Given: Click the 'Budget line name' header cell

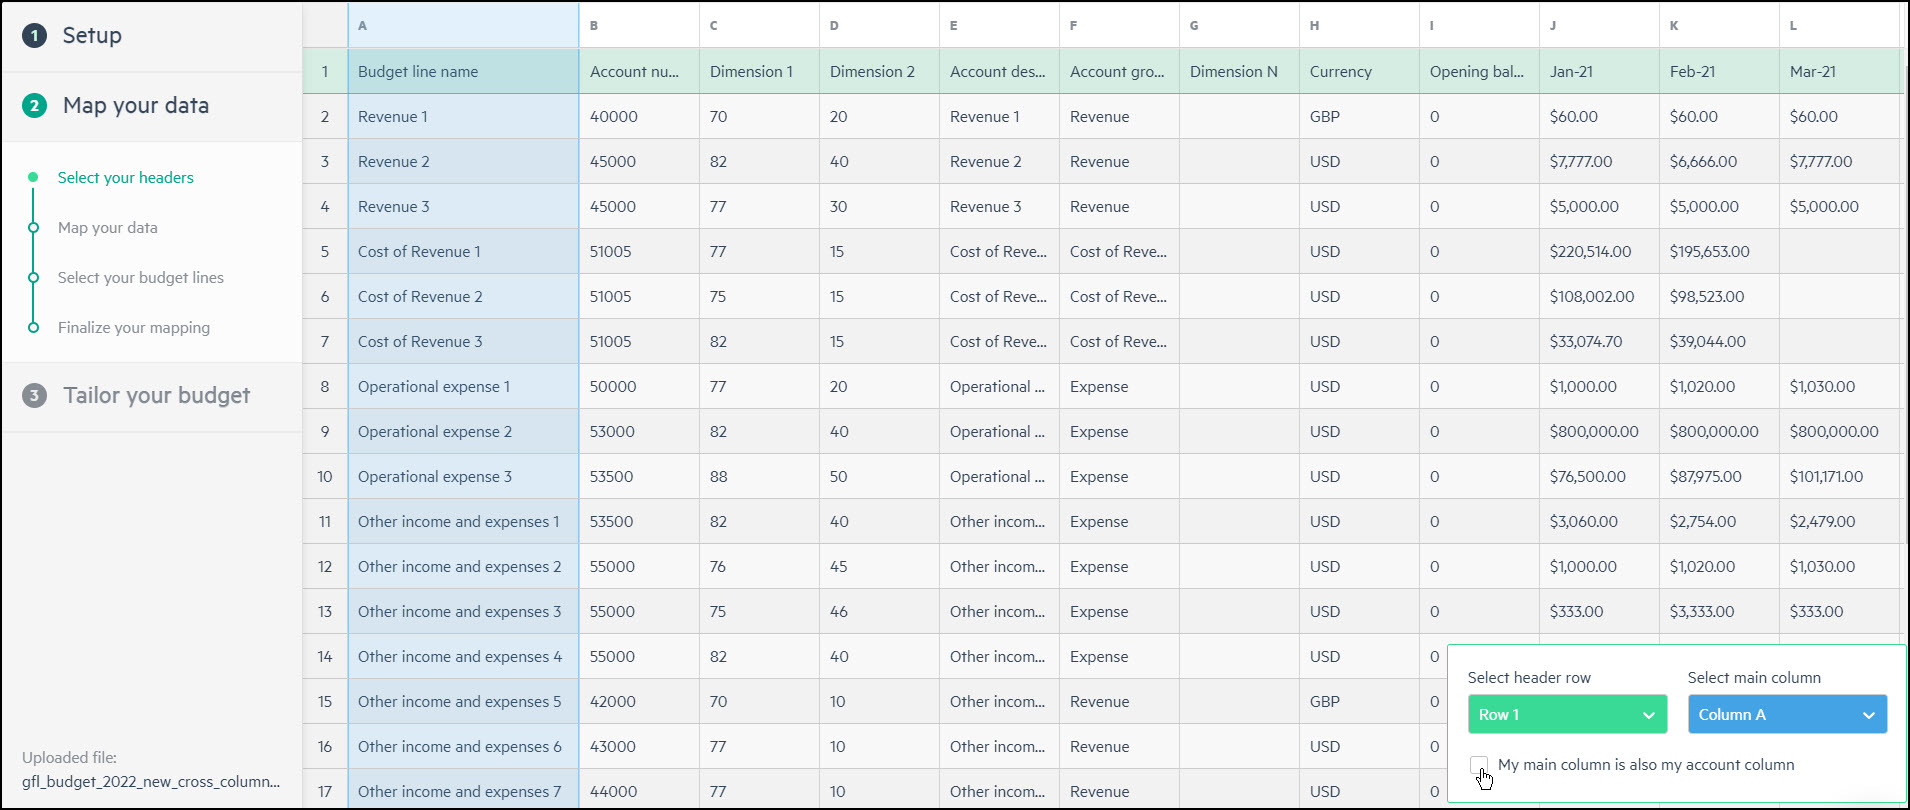Looking at the screenshot, I should tap(463, 71).
